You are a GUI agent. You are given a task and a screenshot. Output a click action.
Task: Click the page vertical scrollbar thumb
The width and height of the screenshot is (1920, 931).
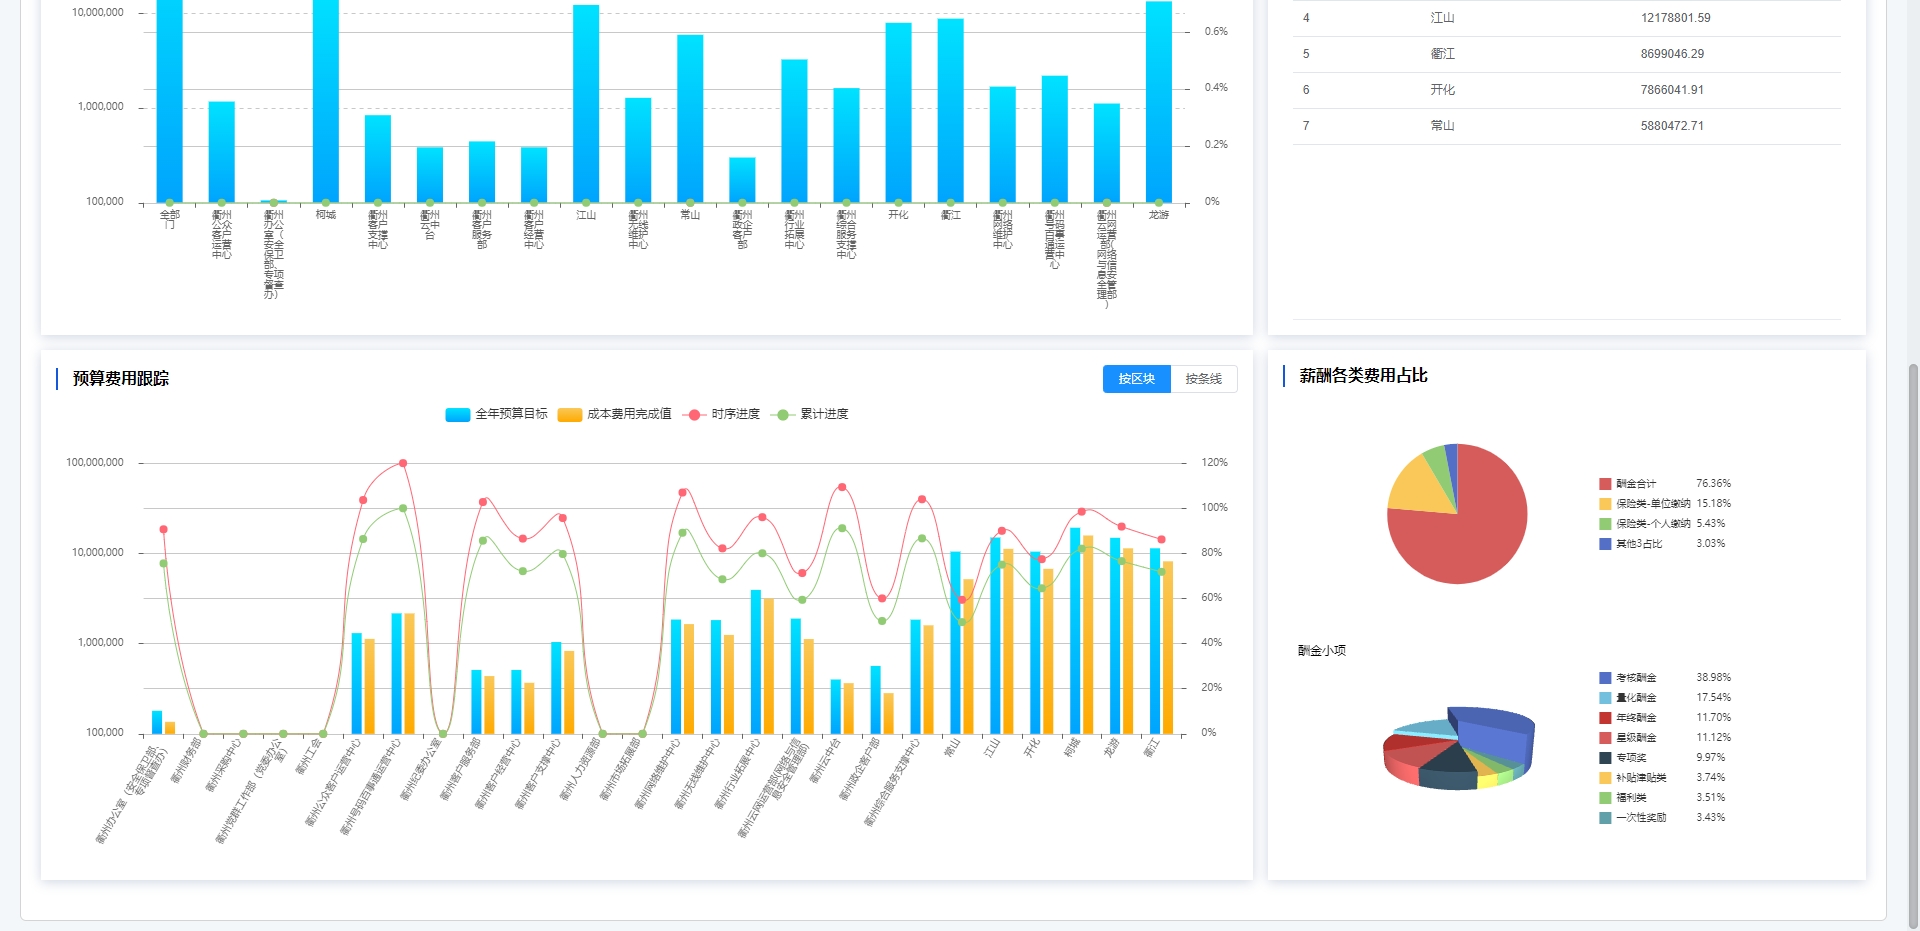point(1913,645)
